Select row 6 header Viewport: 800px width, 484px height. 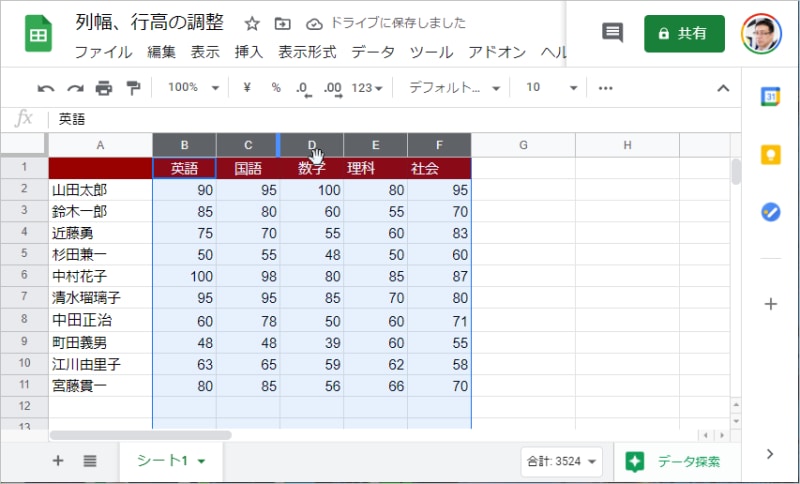[x=24, y=275]
